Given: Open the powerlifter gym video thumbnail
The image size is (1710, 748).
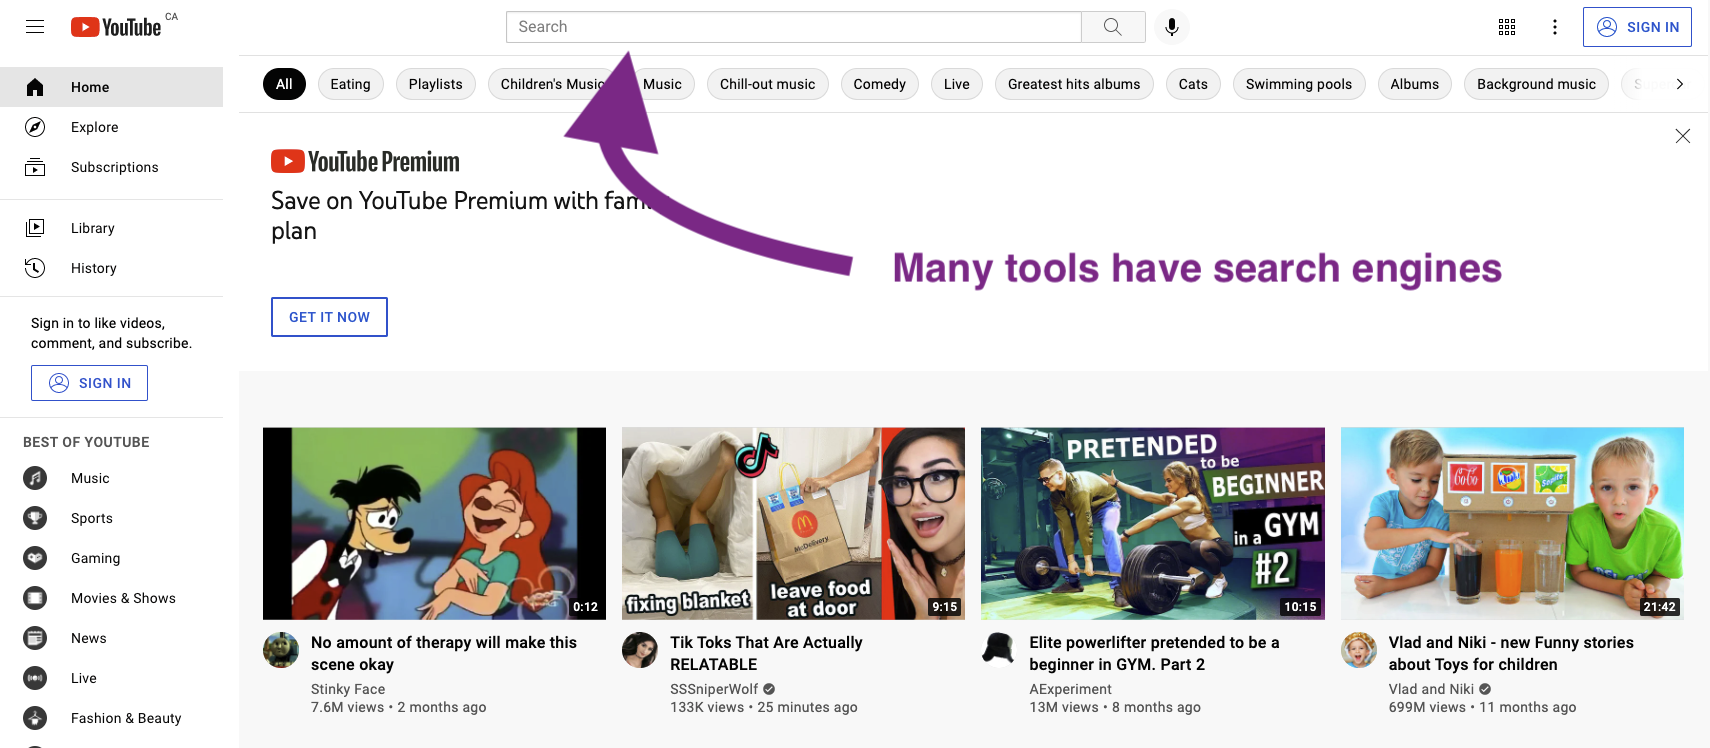Looking at the screenshot, I should coord(1153,523).
